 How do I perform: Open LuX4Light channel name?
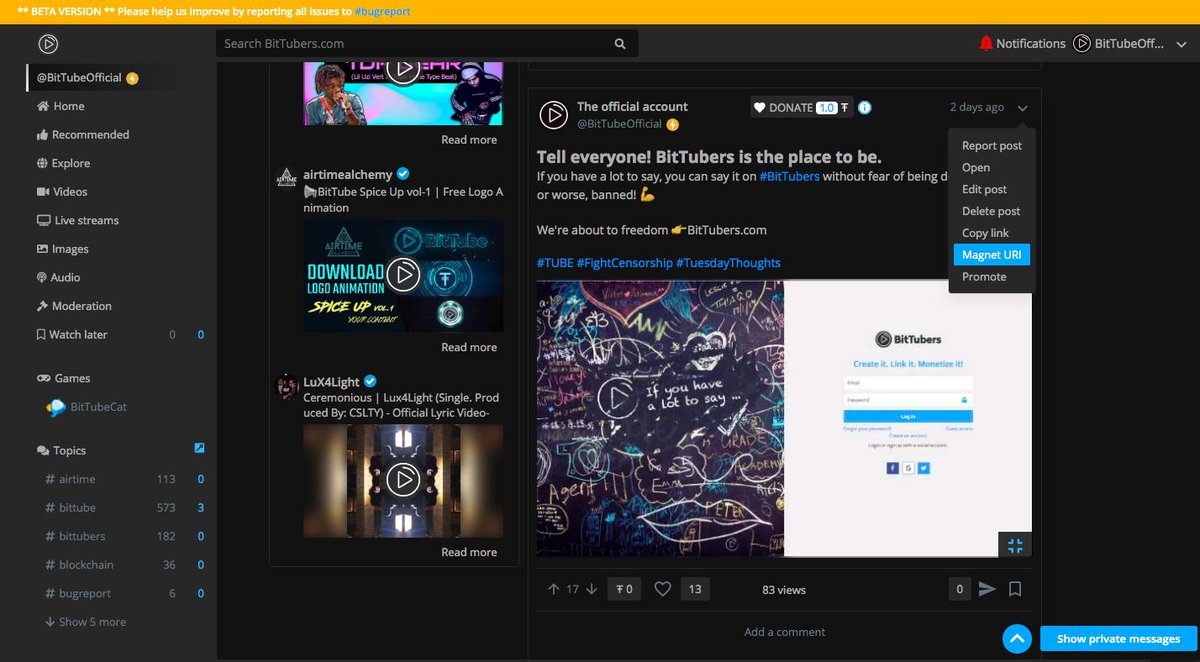tap(331, 381)
